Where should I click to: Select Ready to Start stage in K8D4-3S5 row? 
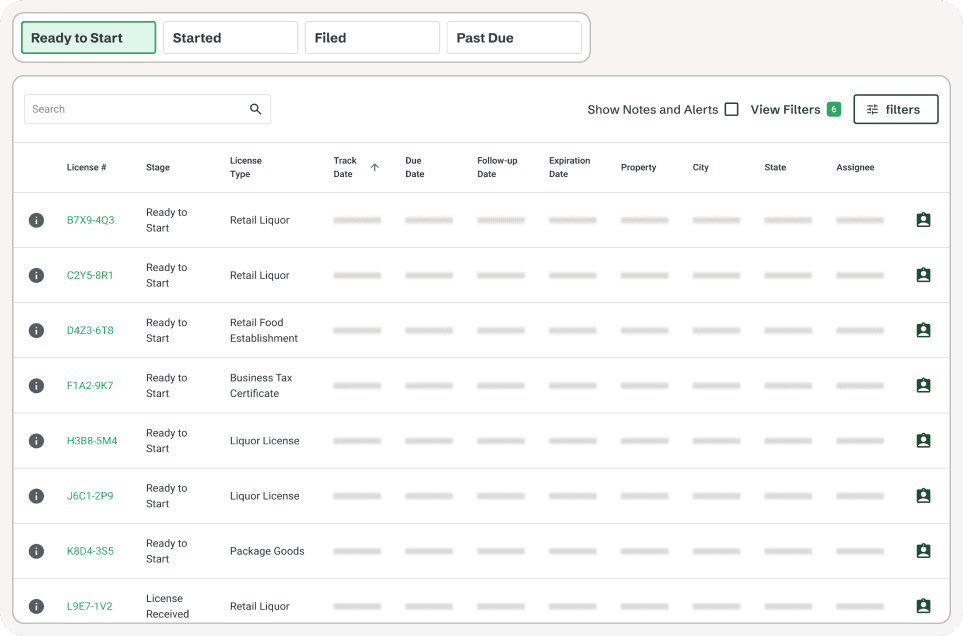tap(166, 551)
